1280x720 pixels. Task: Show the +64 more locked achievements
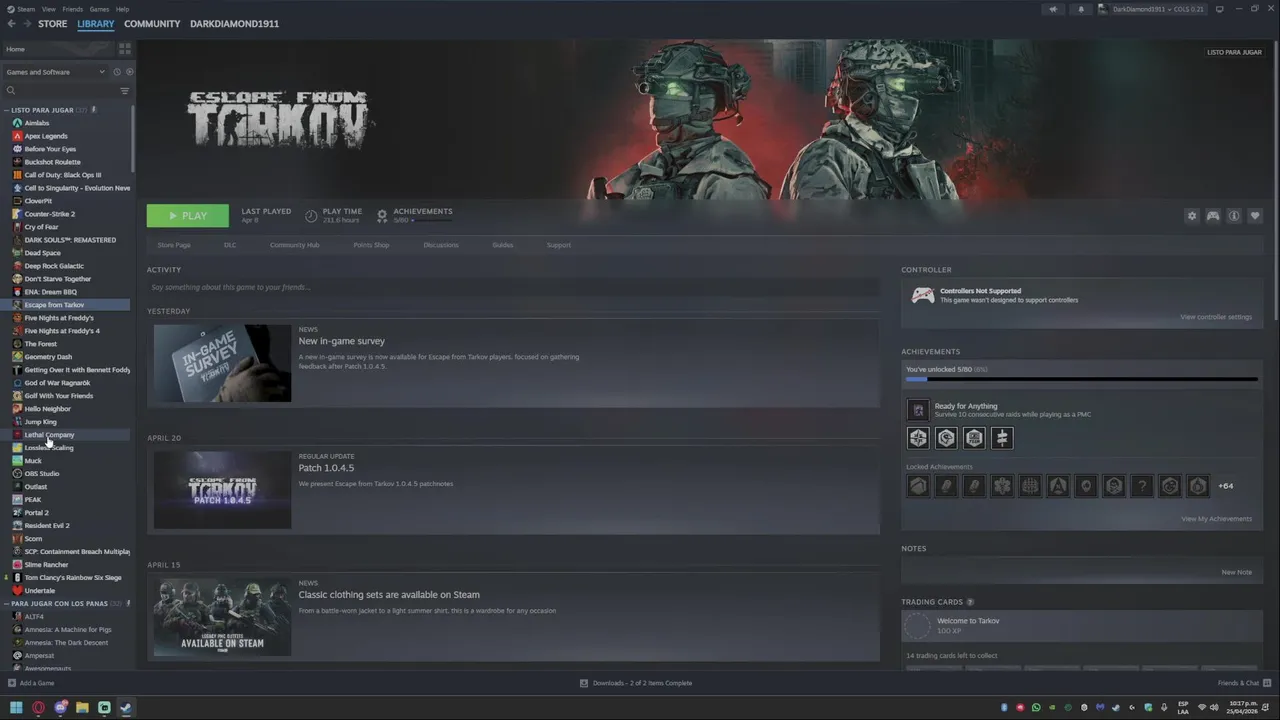pos(1225,486)
